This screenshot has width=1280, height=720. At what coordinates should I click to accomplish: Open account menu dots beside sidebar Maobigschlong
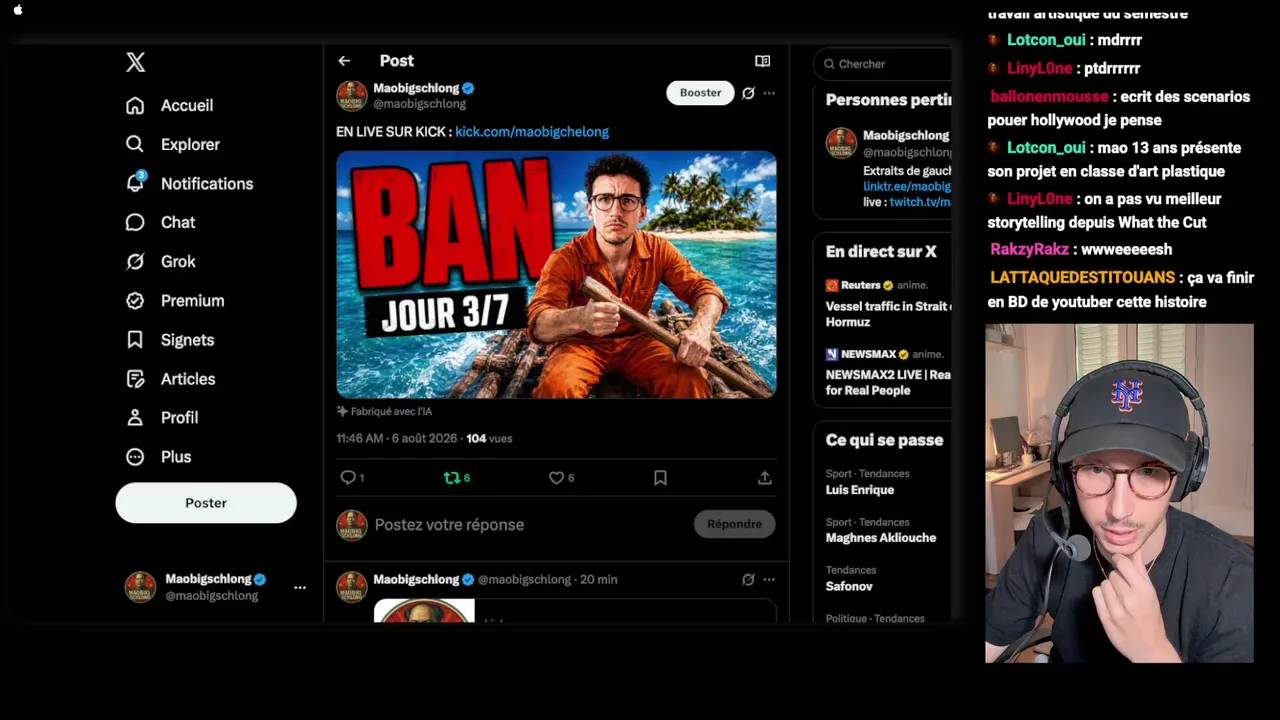(x=300, y=587)
